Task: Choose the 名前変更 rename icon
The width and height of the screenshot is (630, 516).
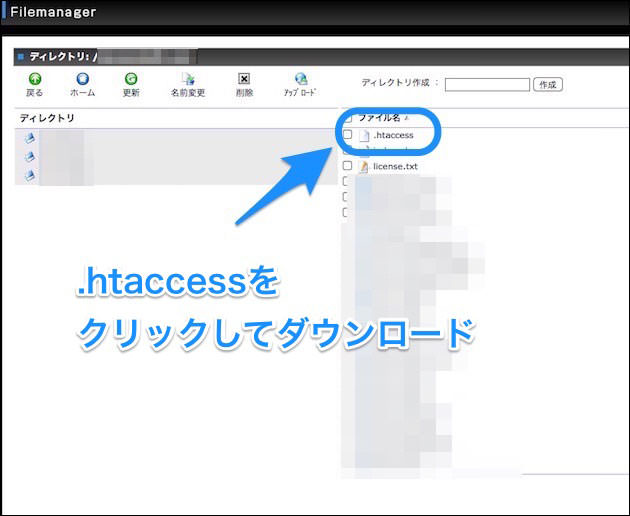Action: click(188, 79)
